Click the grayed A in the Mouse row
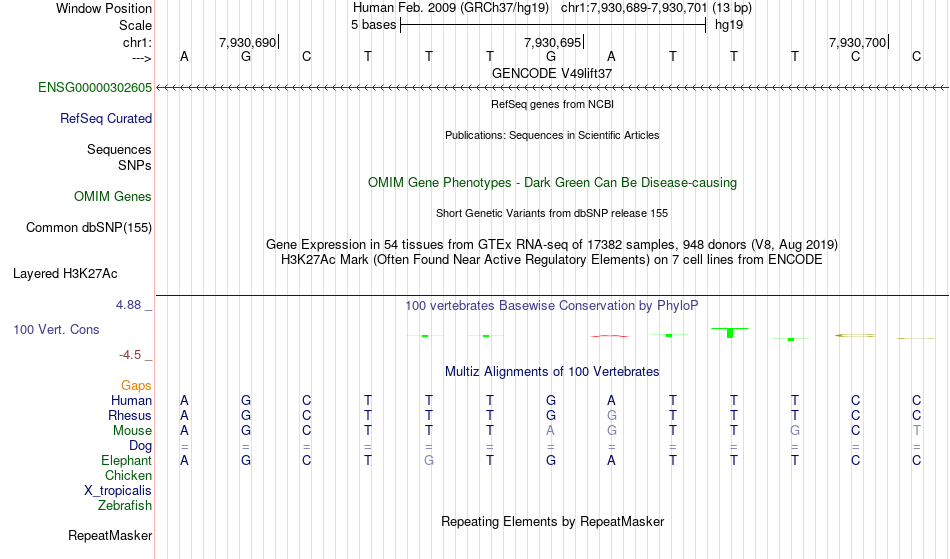Viewport: 950px width, 559px height. point(550,431)
